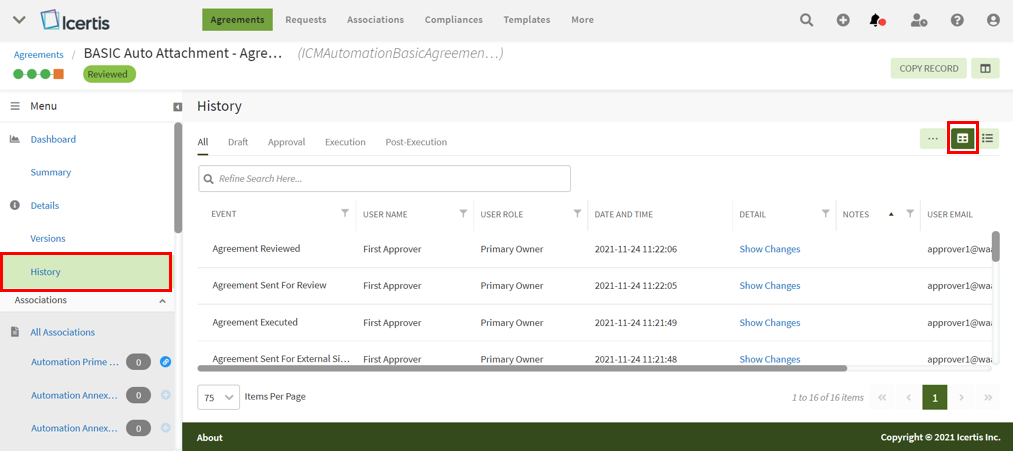The image size is (1013, 454).
Task: Switch to the Approval tab
Action: click(x=286, y=142)
